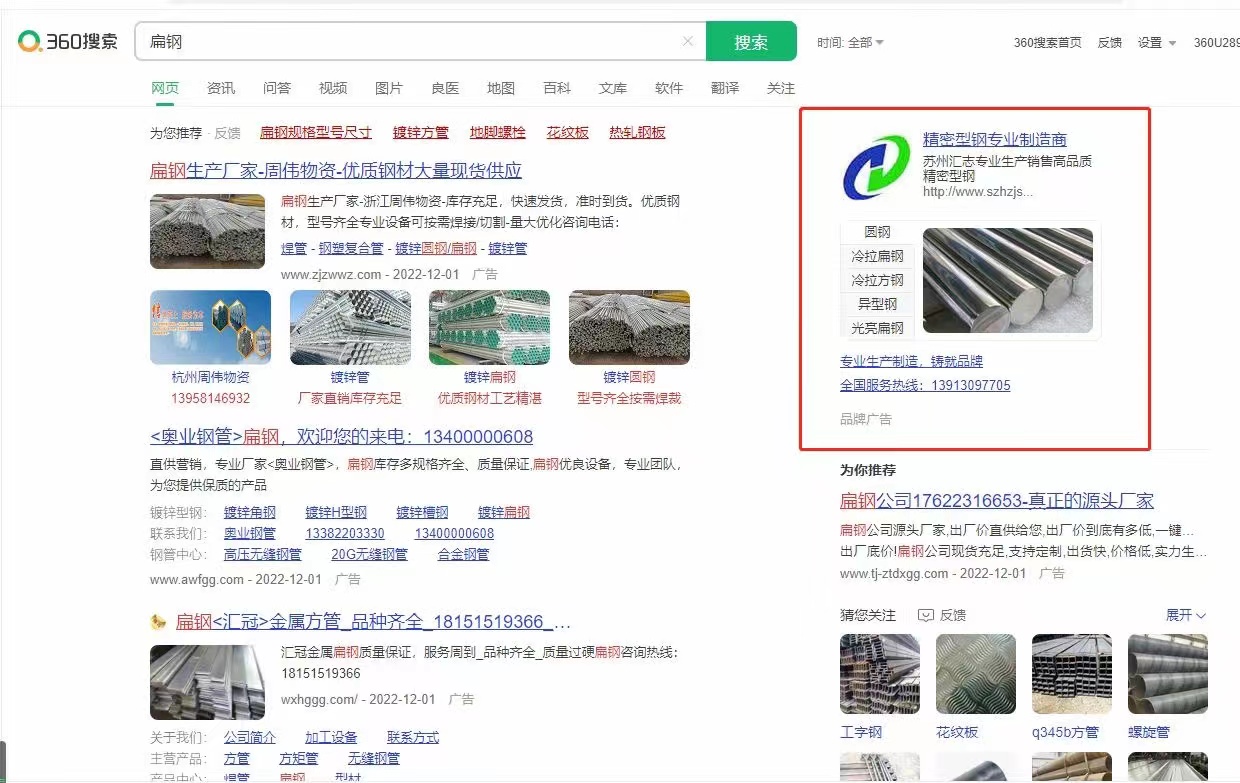Image resolution: width=1240 pixels, height=783 pixels.
Task: Select 冷拉扁钢 in the brand ad list
Action: (877, 256)
